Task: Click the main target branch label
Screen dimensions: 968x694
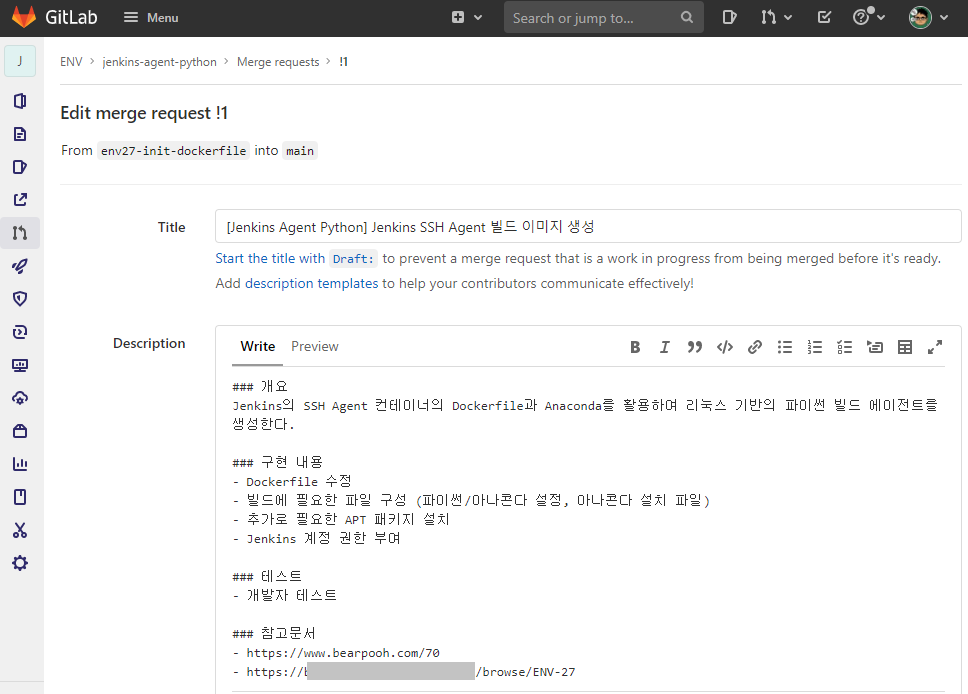Action: coord(300,151)
